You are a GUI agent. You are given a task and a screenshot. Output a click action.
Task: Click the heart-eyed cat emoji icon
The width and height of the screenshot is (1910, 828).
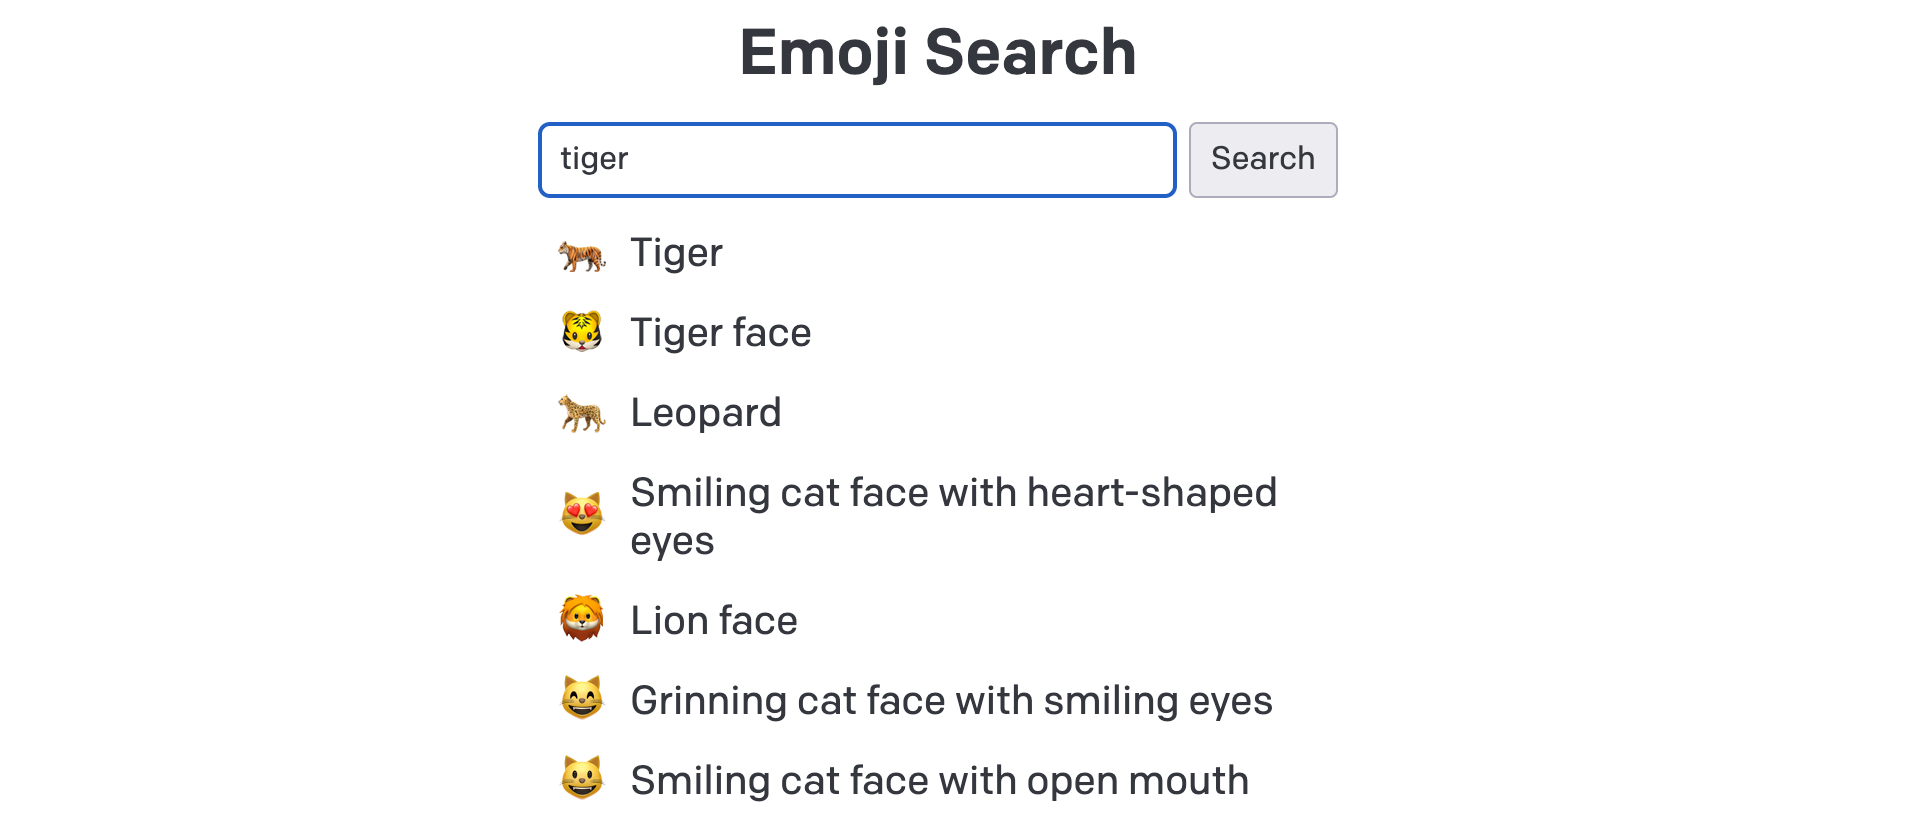point(582,515)
